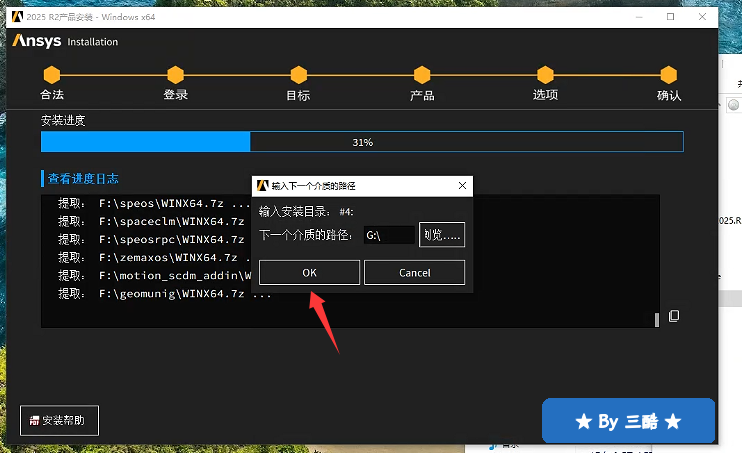
Task: Select log line F:\zemaxos\WINX64.7z
Action: point(154,258)
